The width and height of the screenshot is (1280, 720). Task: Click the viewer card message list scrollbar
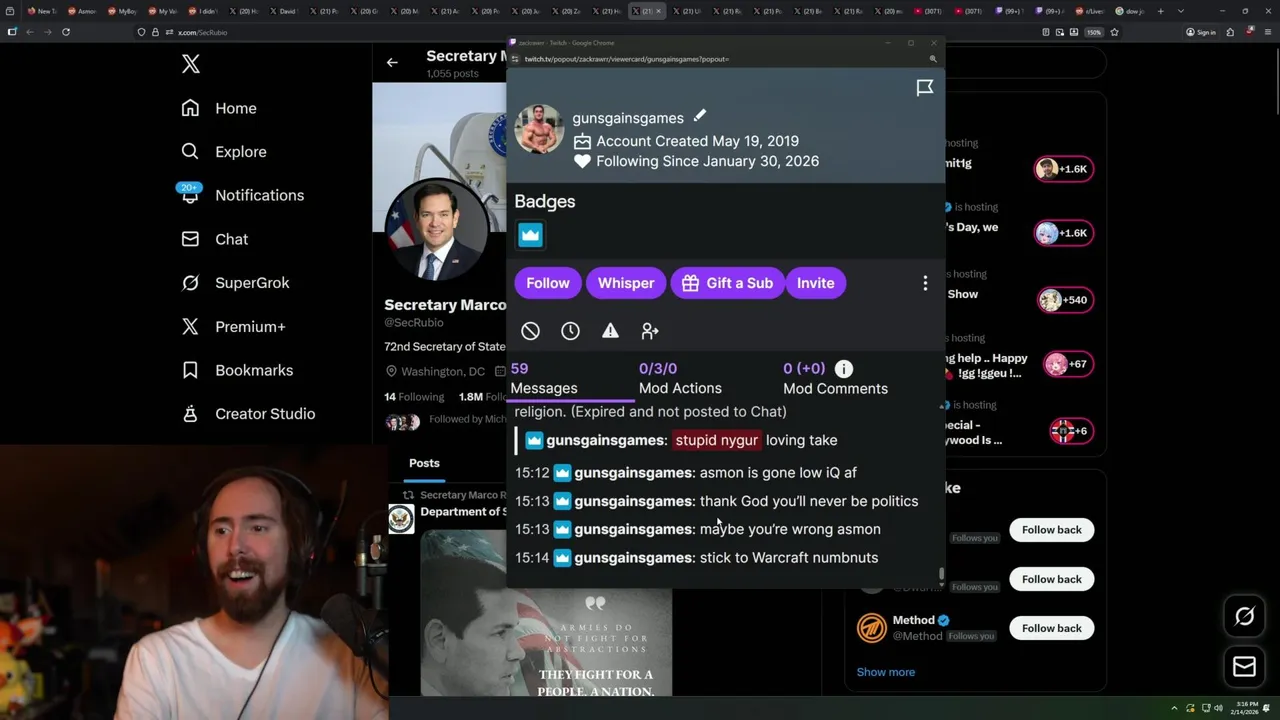click(941, 574)
